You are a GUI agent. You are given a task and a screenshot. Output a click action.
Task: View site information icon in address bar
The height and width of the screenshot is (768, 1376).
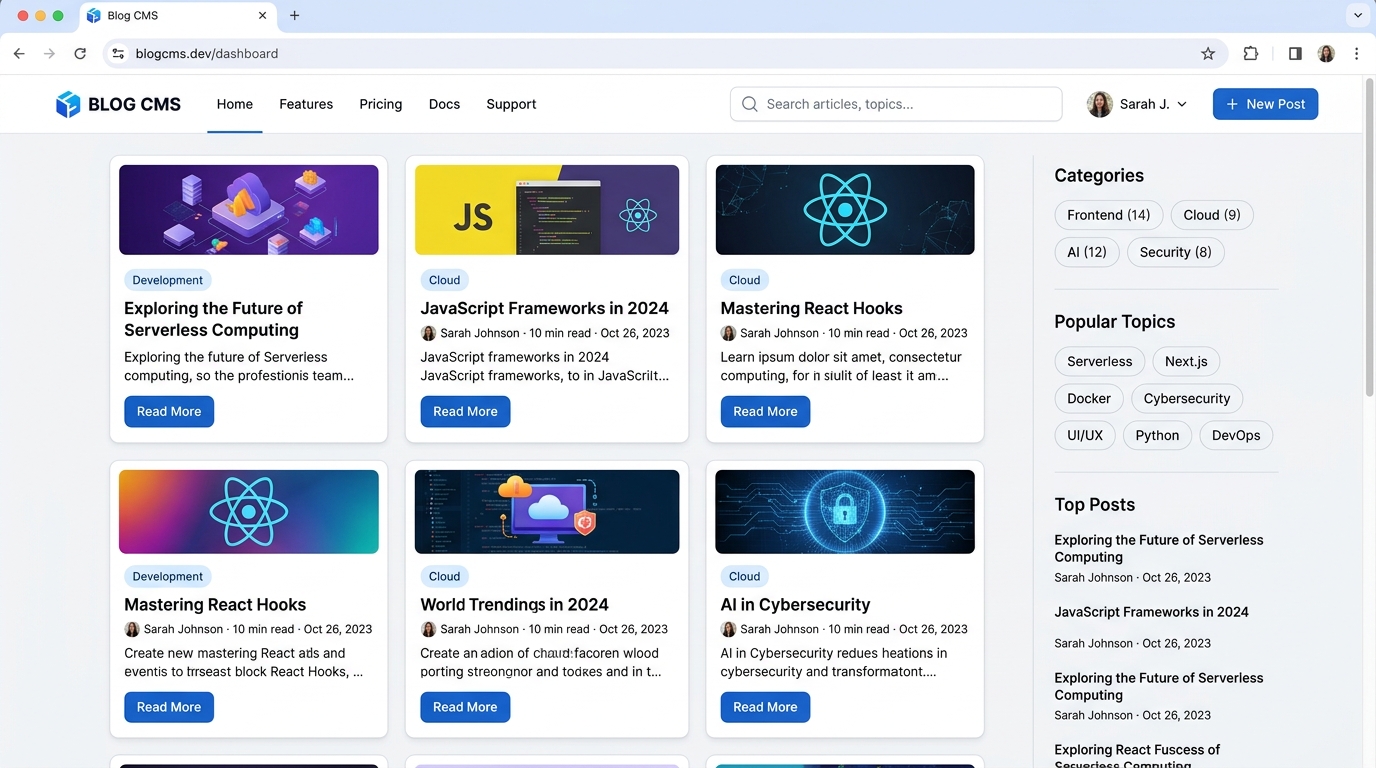[118, 54]
